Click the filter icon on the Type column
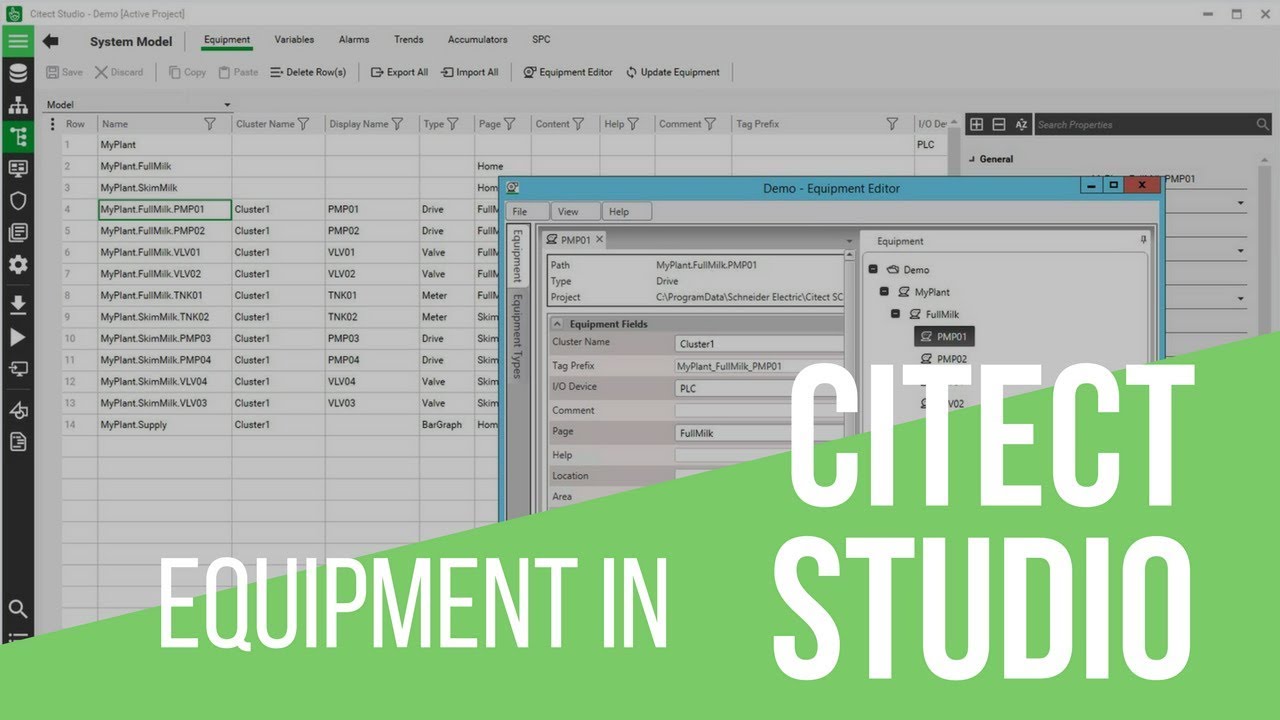 [453, 124]
